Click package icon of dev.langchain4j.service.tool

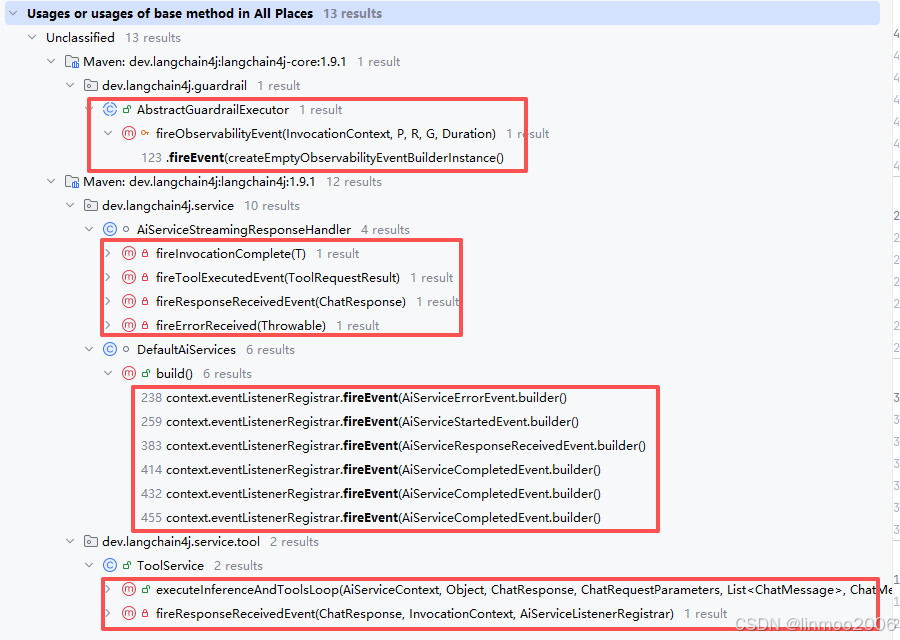click(91, 541)
